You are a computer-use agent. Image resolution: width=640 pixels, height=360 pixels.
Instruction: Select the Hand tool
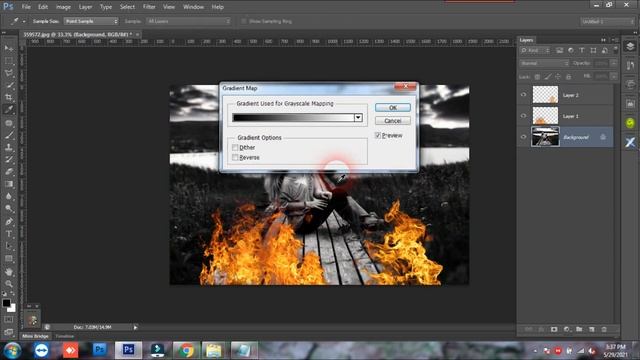tap(9, 271)
